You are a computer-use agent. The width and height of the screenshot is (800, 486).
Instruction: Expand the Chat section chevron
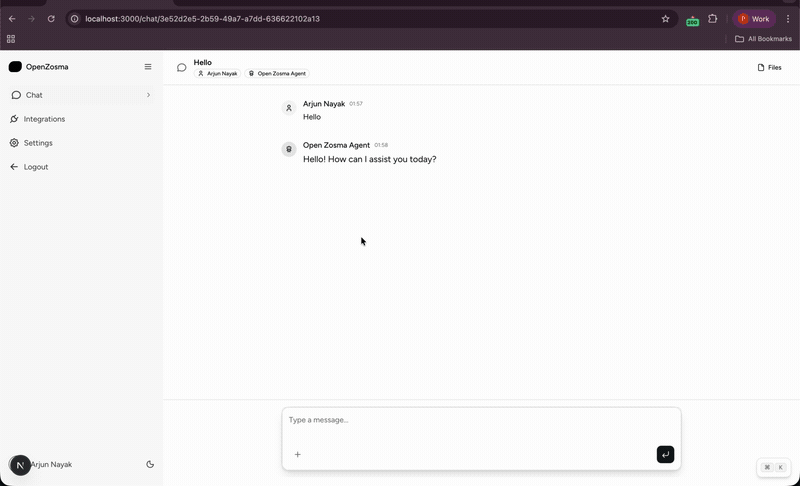pos(148,95)
